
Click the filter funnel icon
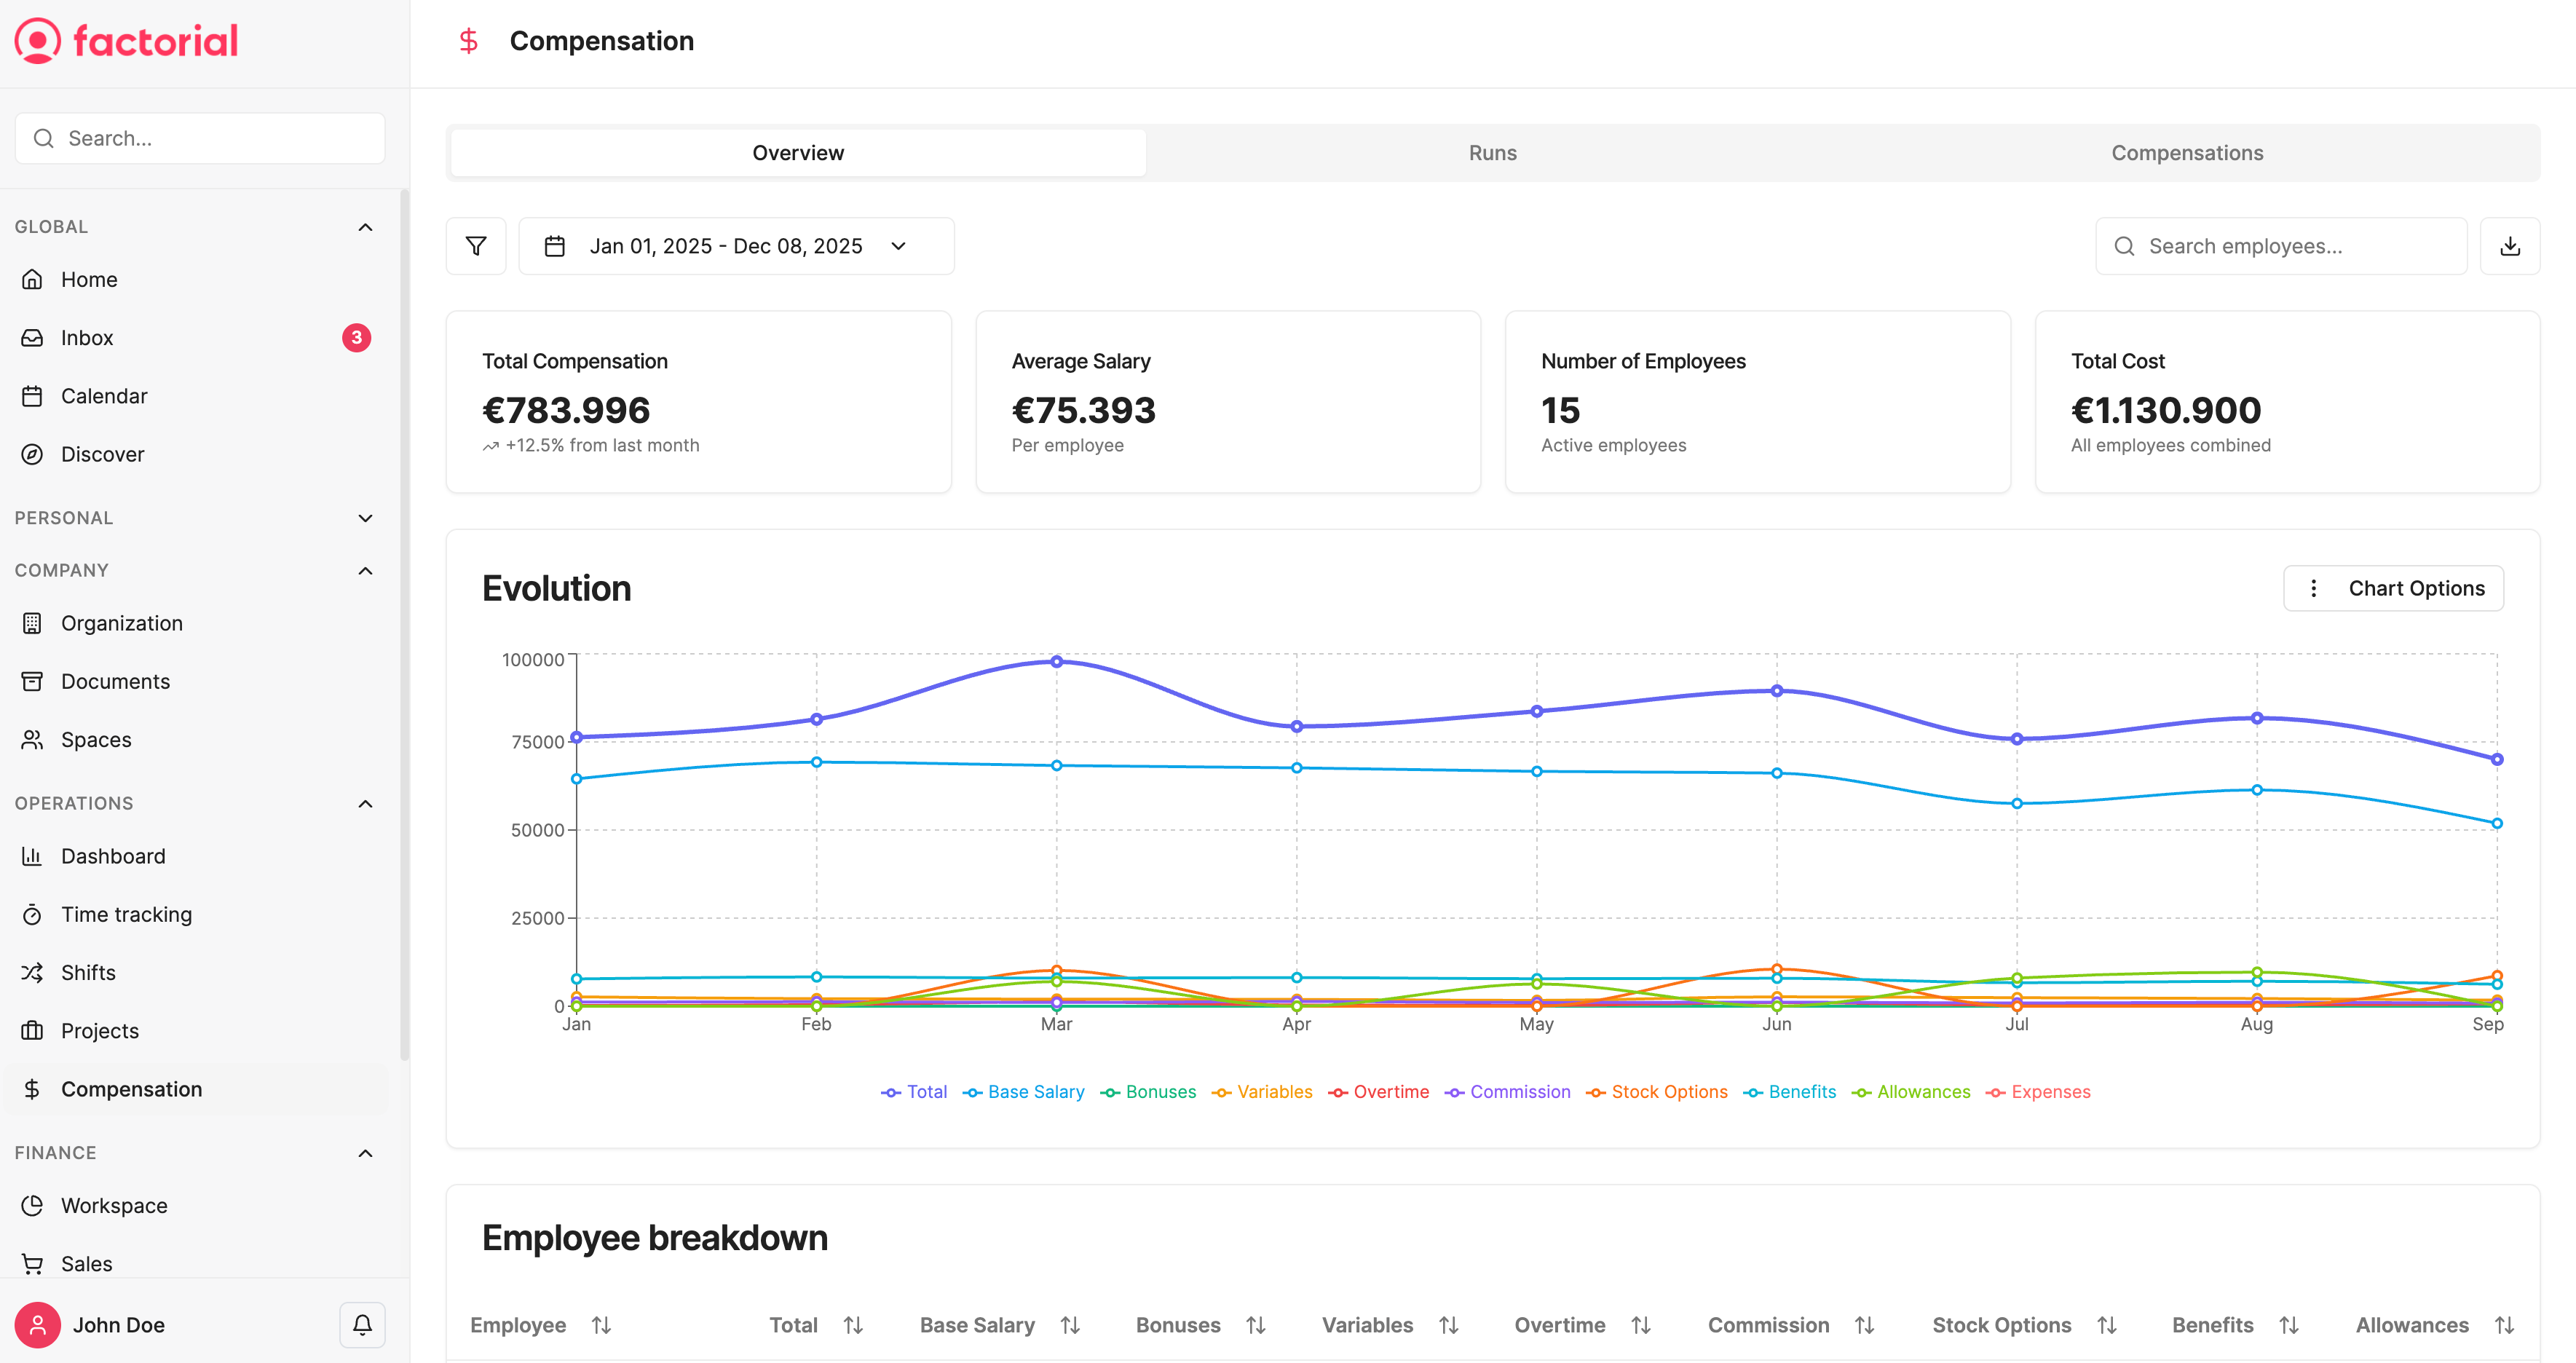(x=476, y=246)
